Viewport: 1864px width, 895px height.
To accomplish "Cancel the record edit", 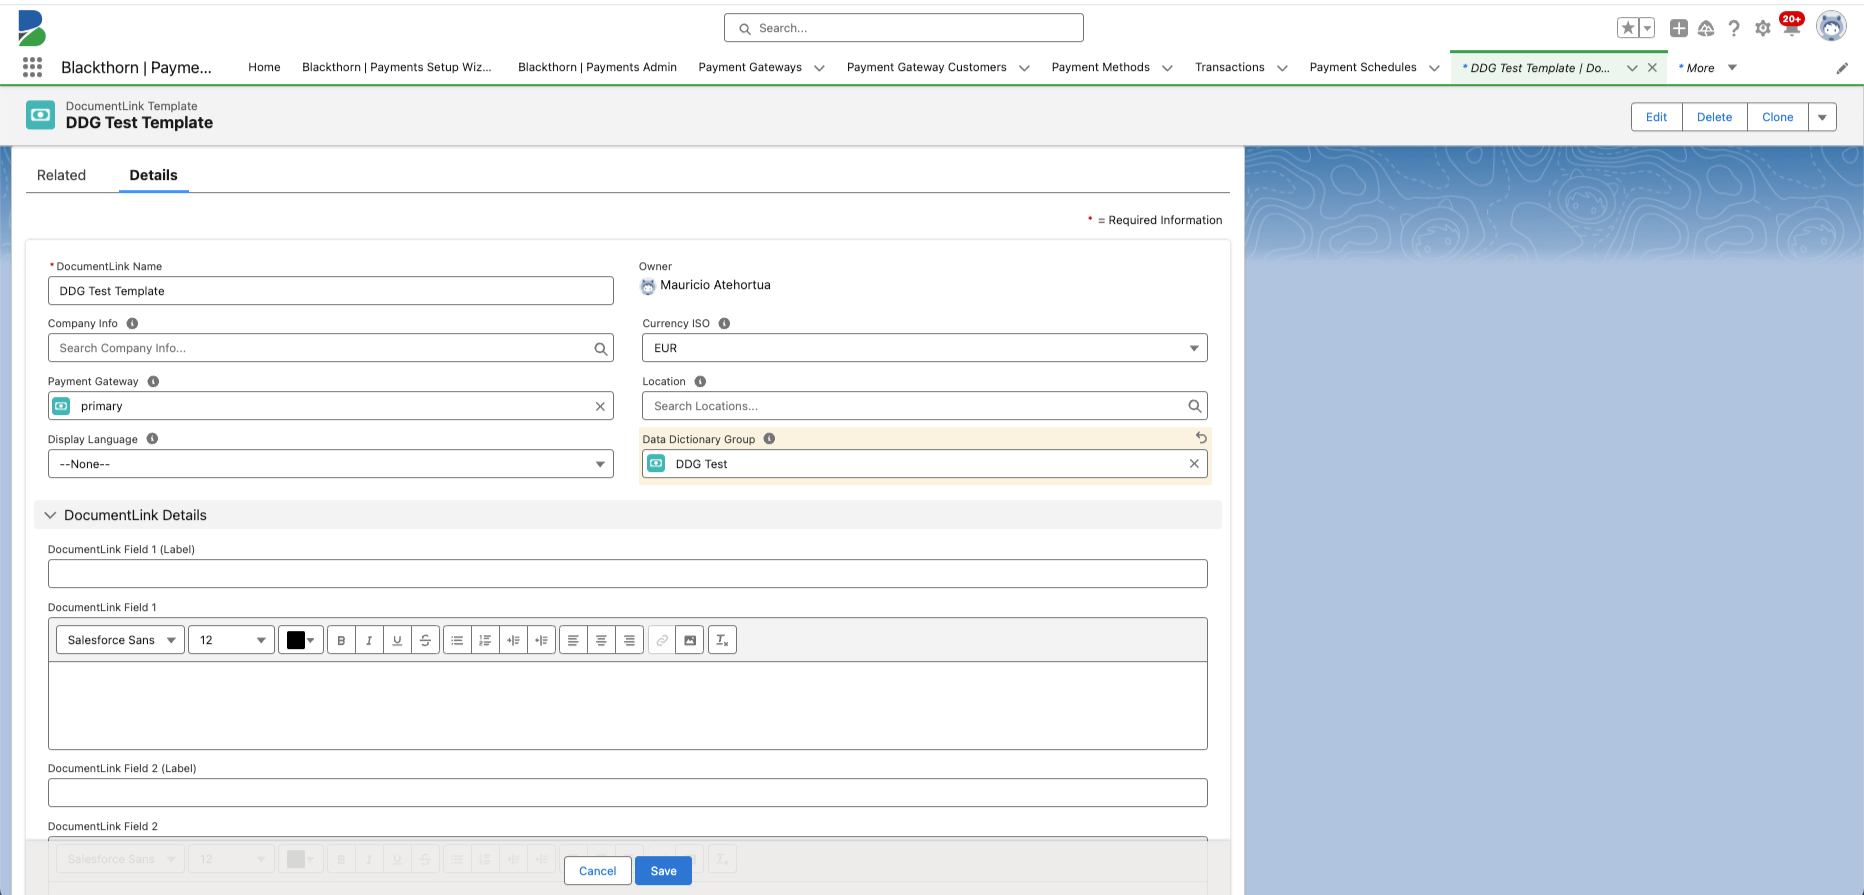I will tap(598, 871).
